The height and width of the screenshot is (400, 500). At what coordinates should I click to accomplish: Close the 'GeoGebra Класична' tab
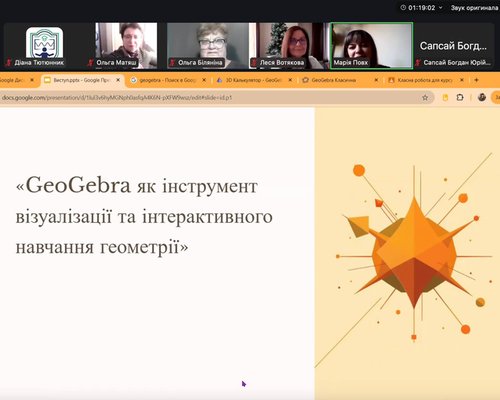(x=376, y=80)
